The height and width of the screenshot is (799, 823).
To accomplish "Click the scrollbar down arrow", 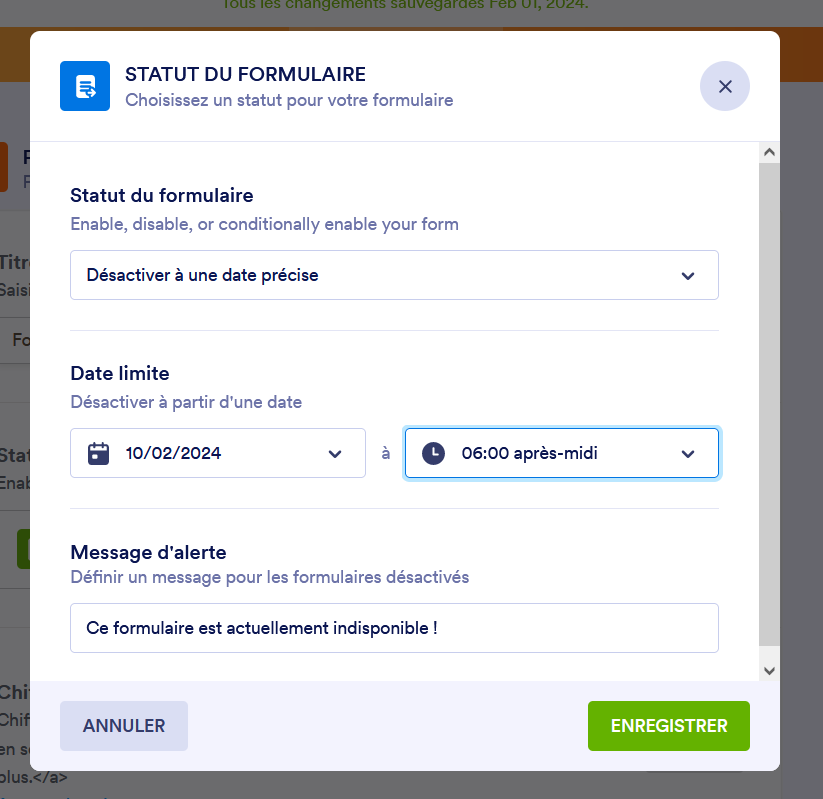I will (768, 671).
